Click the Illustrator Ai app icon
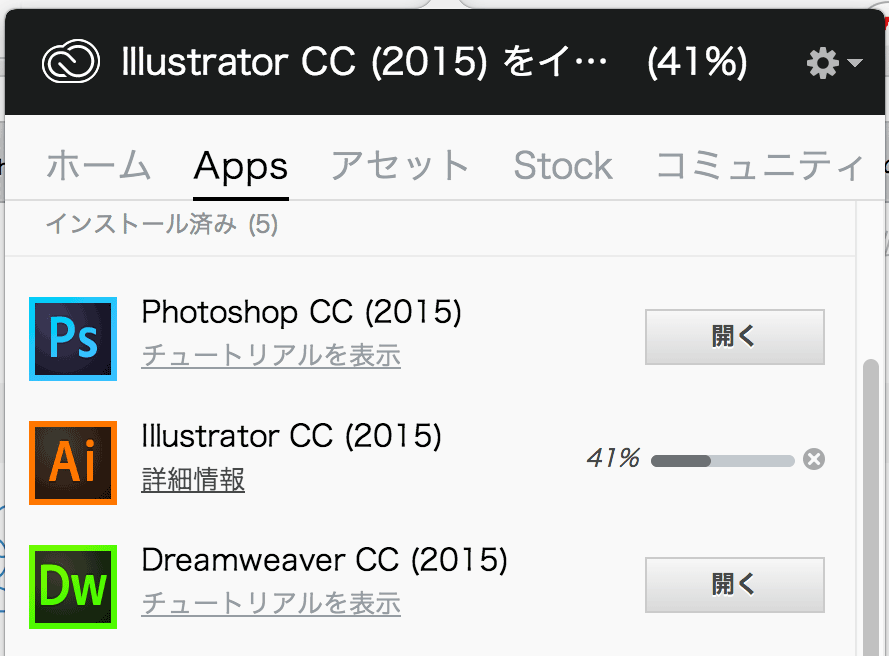 (73, 463)
